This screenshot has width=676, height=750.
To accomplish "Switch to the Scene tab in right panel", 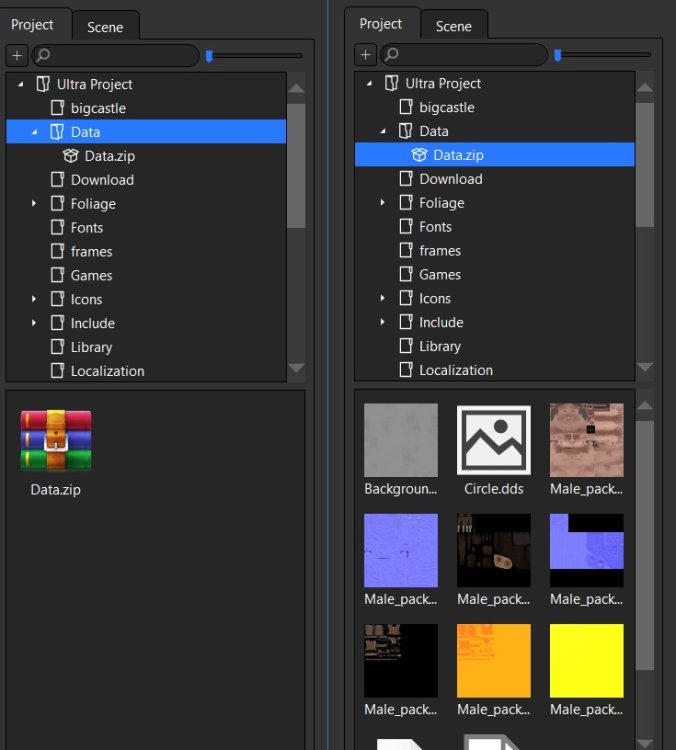I will click(453, 26).
